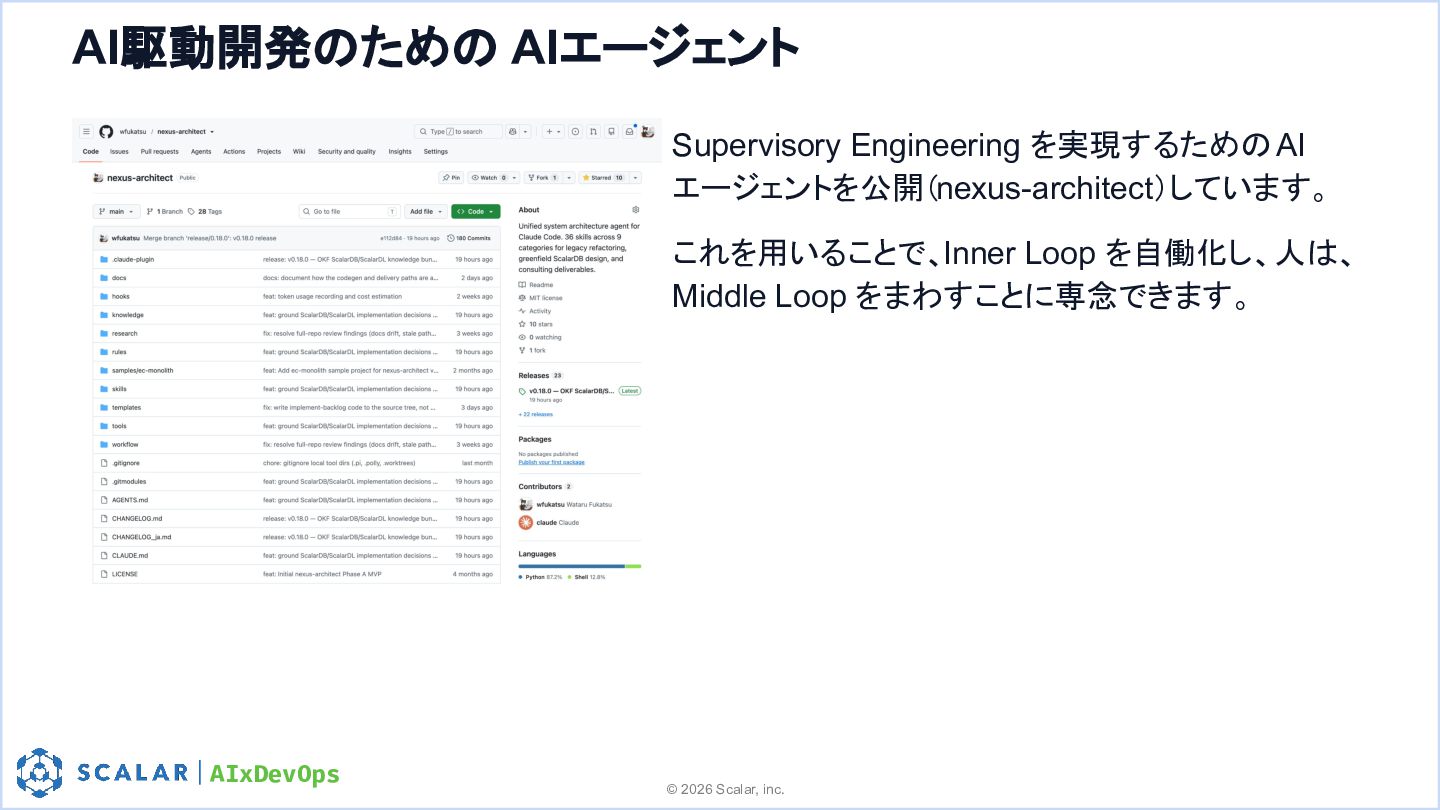1440x810 pixels.
Task: Open the repositories icon in GitHub header
Action: click(611, 131)
